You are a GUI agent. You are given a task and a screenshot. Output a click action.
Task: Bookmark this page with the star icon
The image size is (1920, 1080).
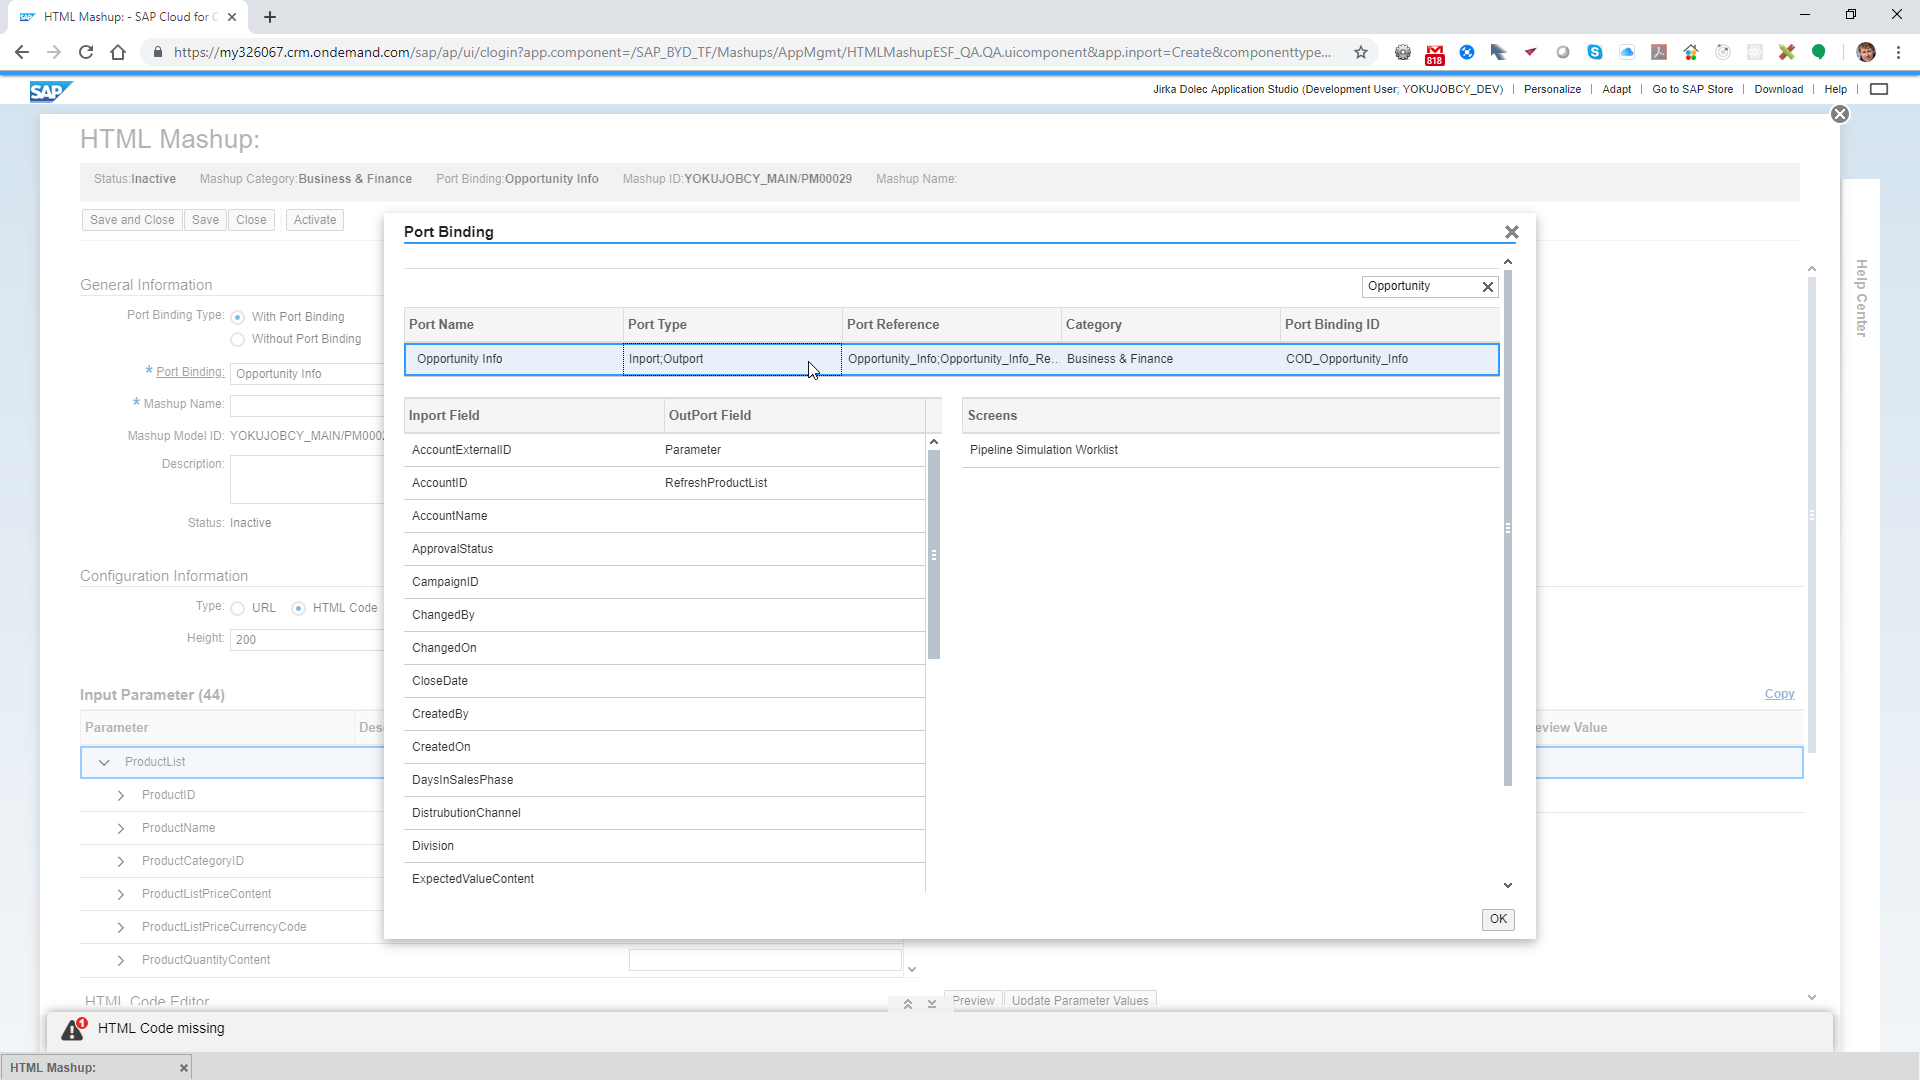point(1360,52)
